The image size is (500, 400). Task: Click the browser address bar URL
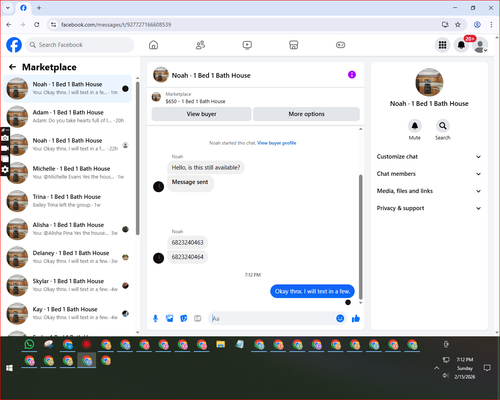tap(116, 25)
